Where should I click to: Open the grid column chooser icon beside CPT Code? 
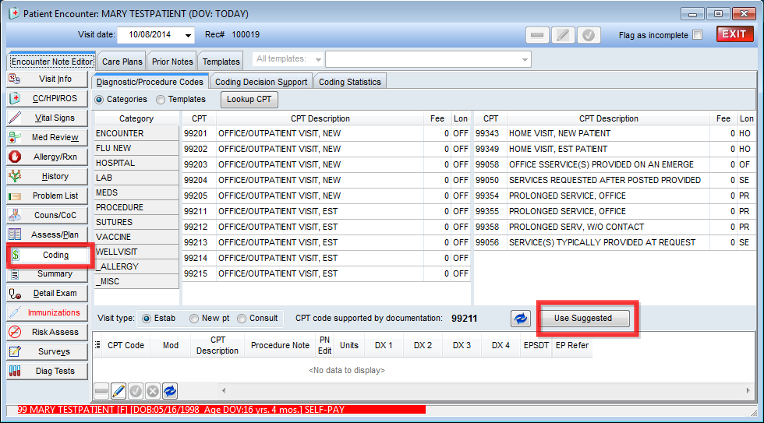(x=97, y=345)
